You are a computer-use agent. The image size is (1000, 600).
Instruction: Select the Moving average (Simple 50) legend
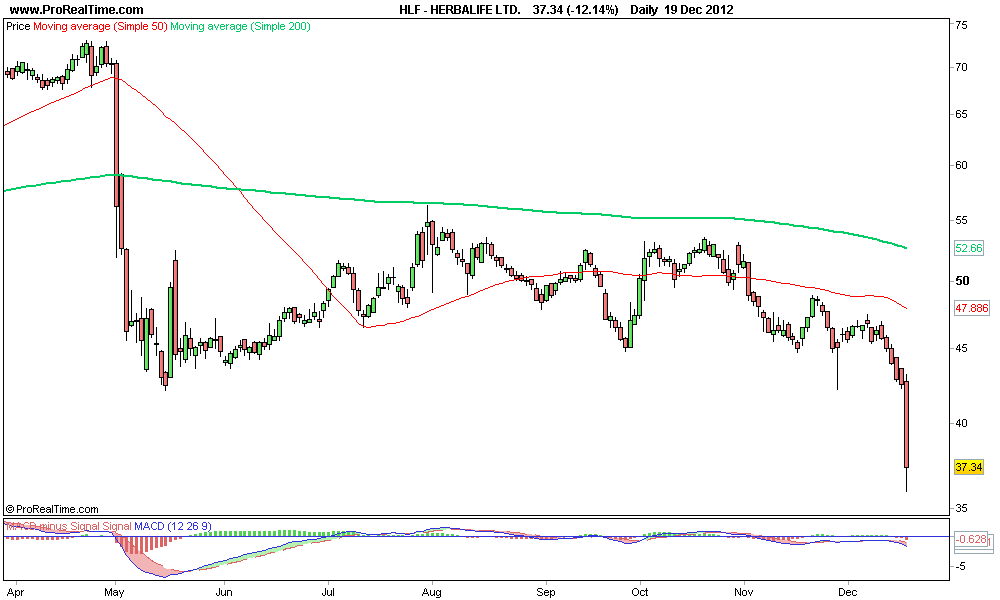[x=100, y=26]
